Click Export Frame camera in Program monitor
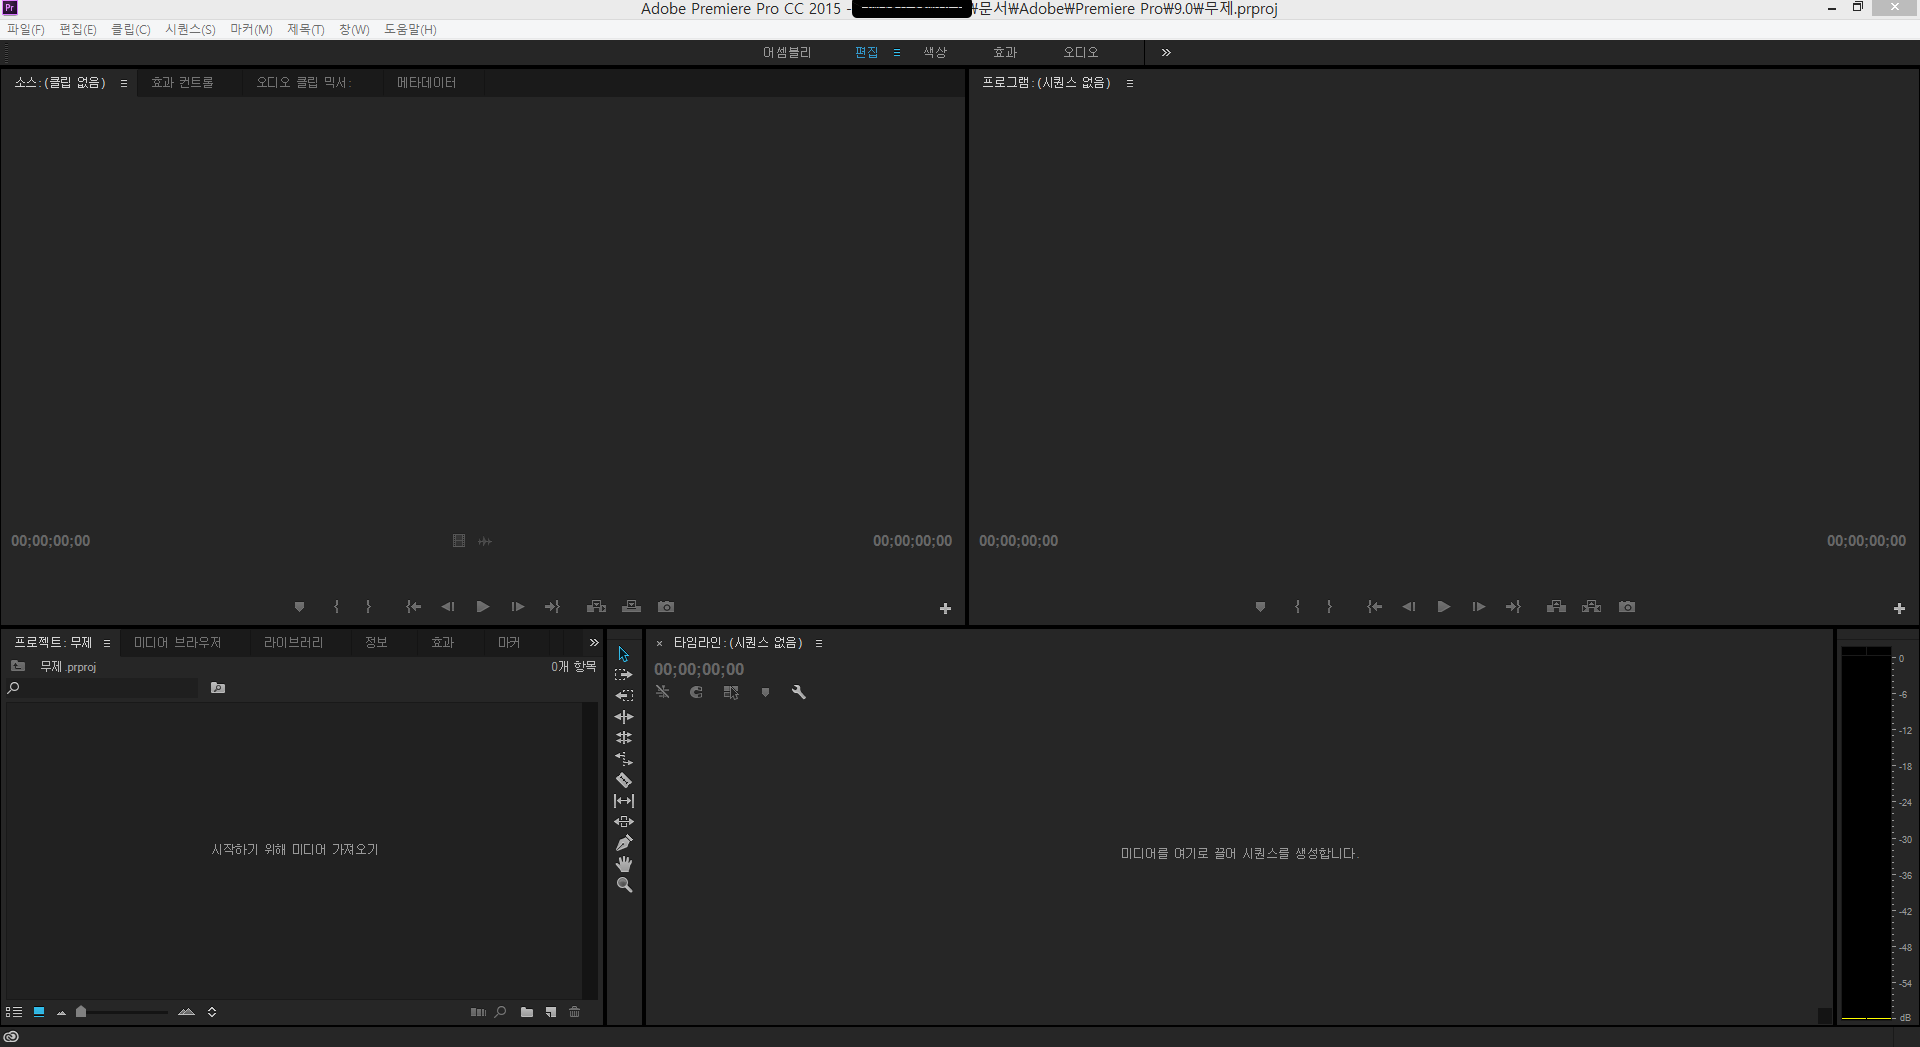 (1627, 607)
